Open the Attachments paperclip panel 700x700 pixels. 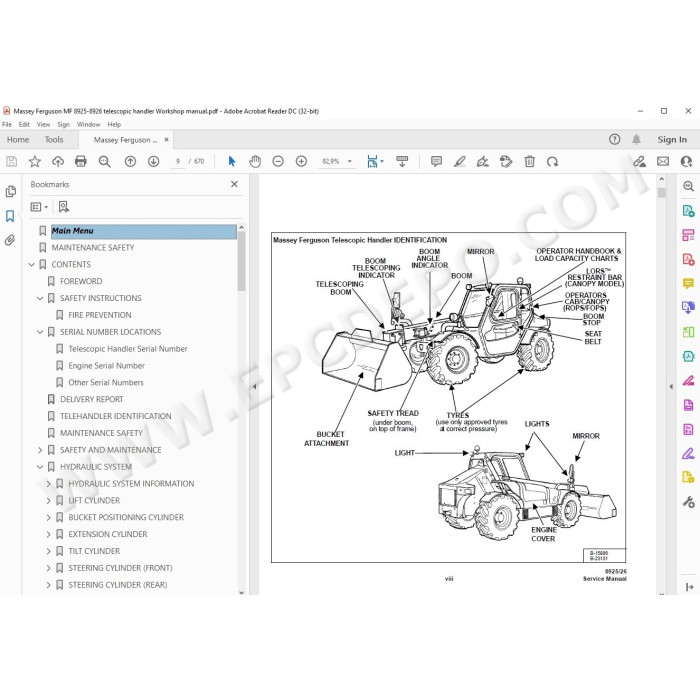point(10,240)
